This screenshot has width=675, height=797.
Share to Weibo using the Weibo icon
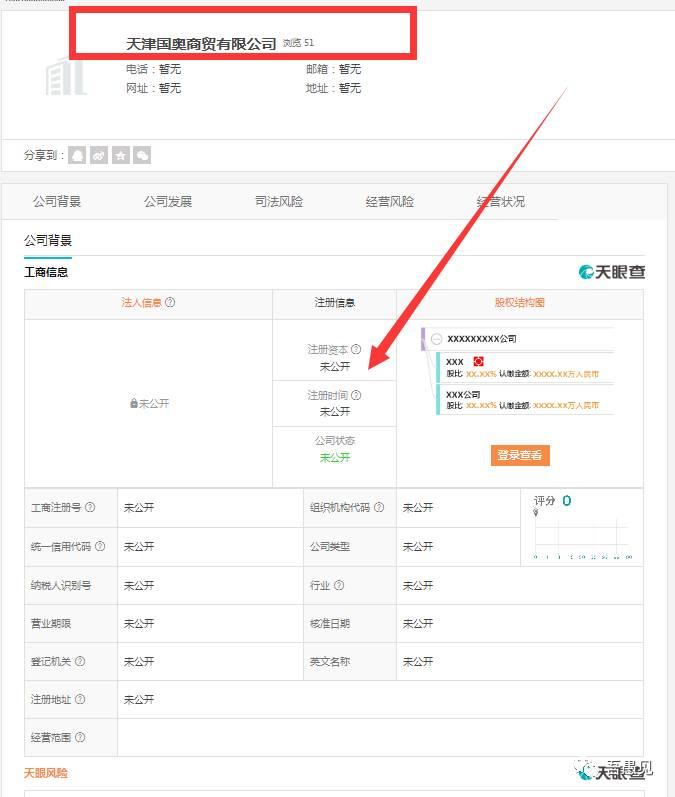99,155
